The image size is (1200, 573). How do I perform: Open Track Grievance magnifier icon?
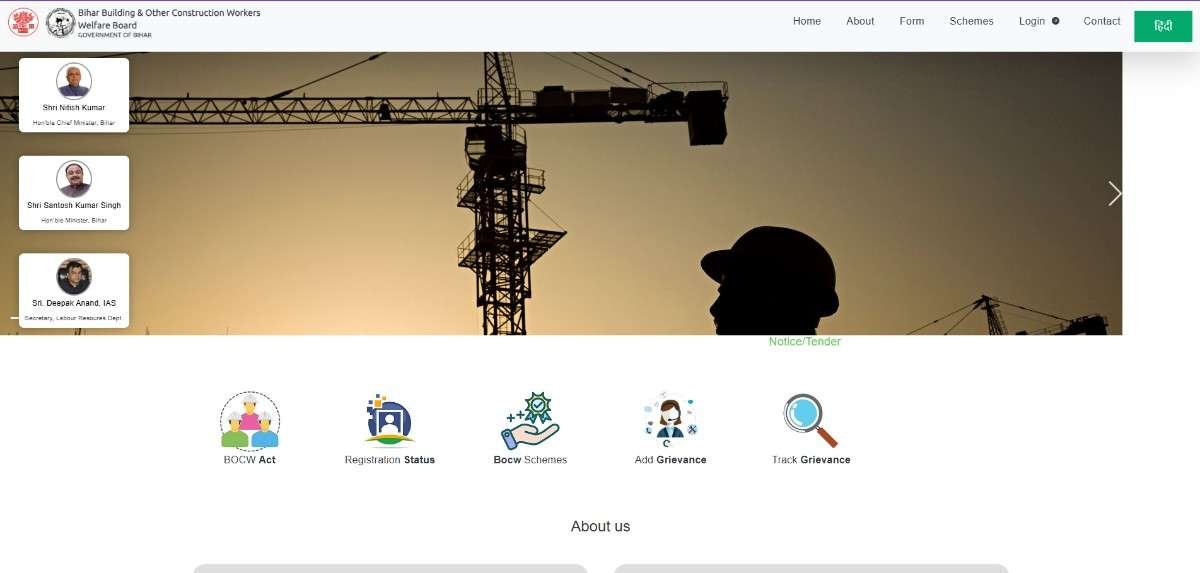point(810,421)
